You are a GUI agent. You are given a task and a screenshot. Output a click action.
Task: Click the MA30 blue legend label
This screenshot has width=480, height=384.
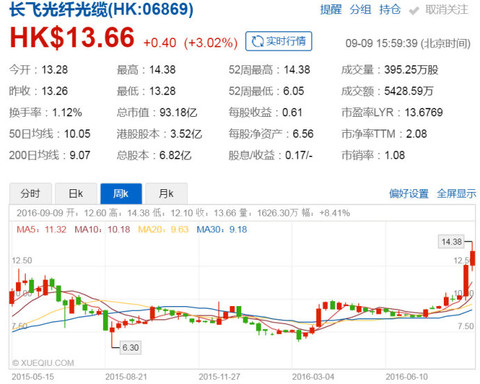[x=222, y=229]
